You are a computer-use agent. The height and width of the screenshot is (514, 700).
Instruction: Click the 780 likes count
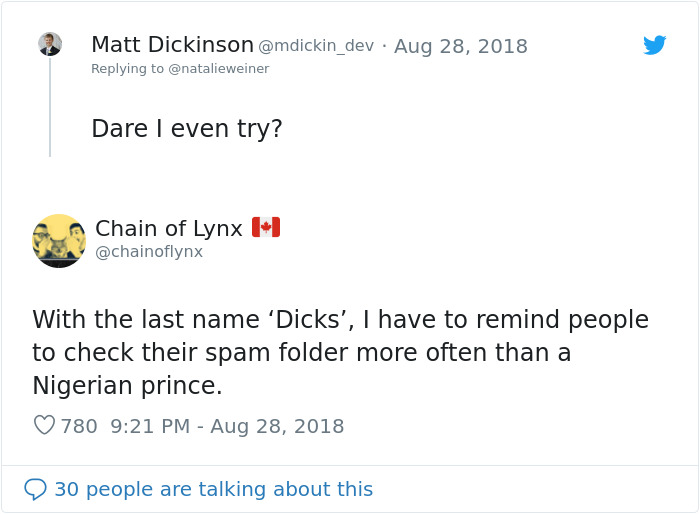coord(79,426)
